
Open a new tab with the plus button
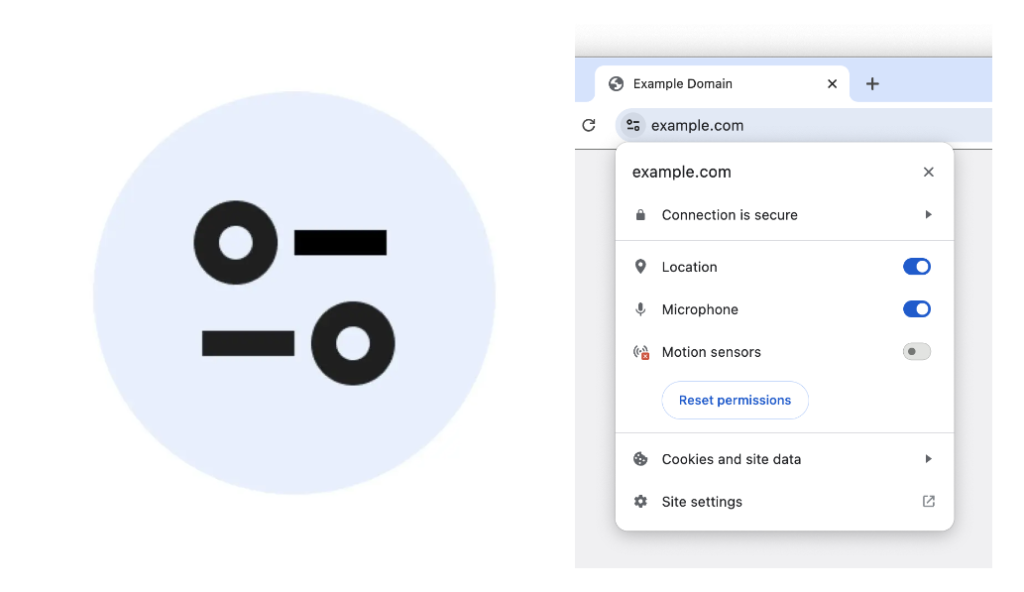coord(872,84)
